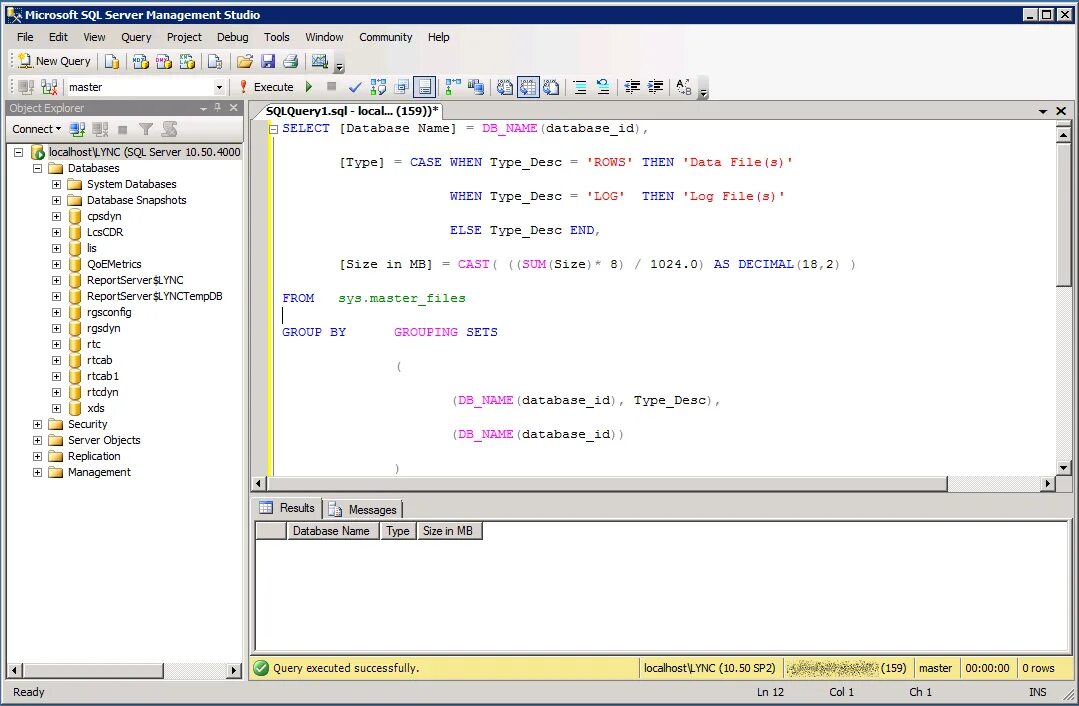The width and height of the screenshot is (1079, 706).
Task: Open a SQL Server Compact query
Action: pos(215,61)
